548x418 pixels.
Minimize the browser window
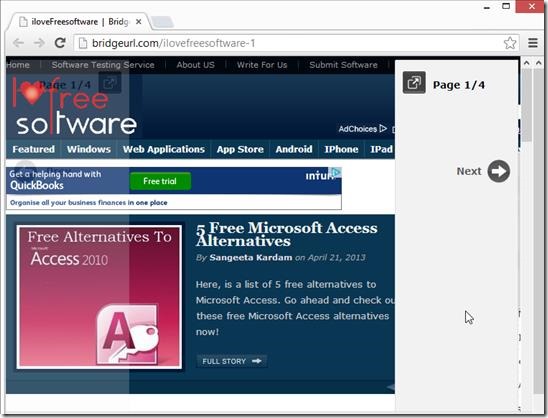[x=487, y=7]
